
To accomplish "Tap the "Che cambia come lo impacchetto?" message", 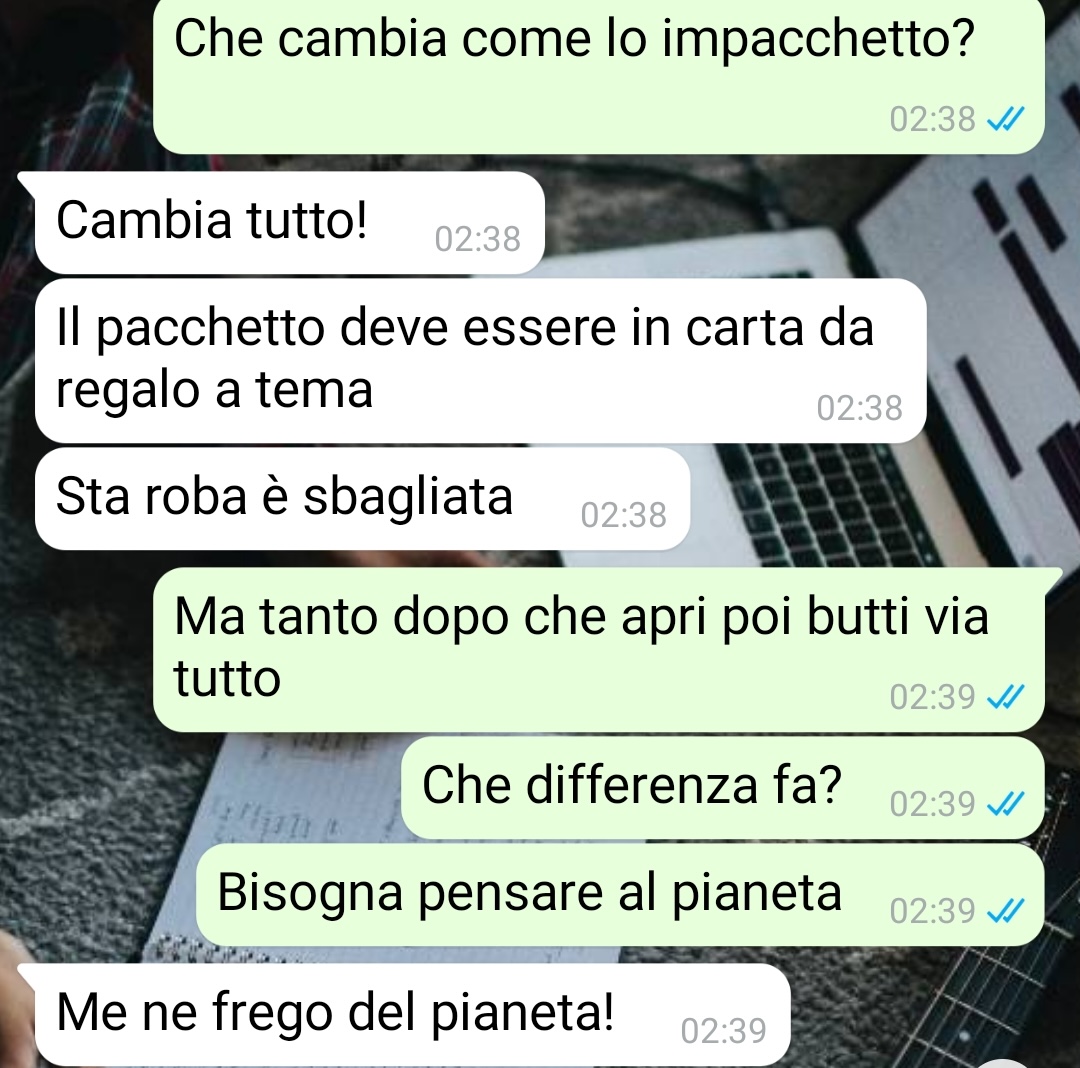I will (x=598, y=74).
